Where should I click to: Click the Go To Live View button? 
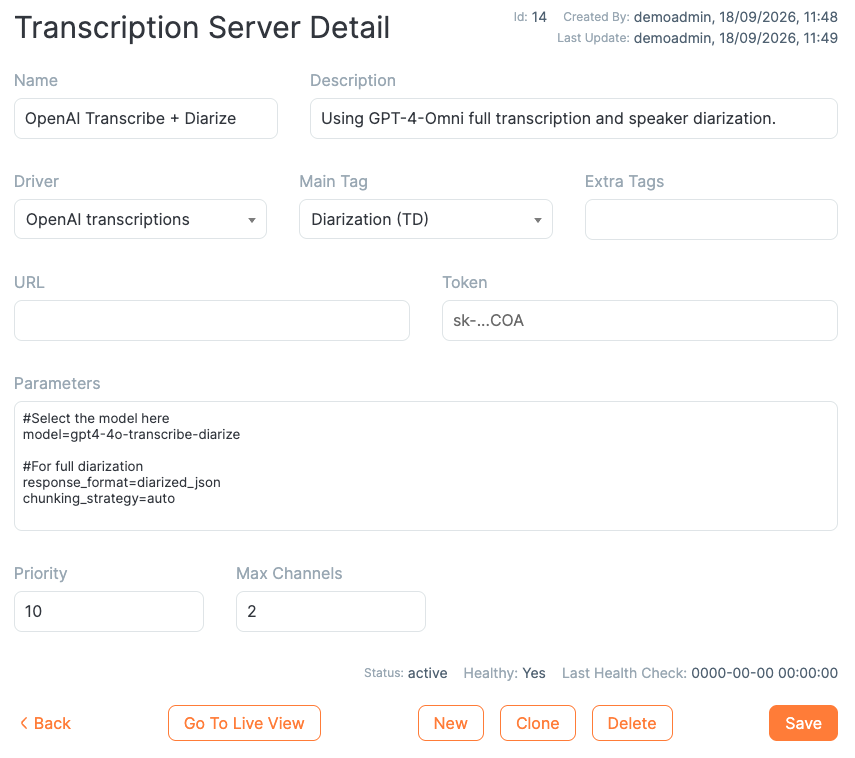click(244, 723)
